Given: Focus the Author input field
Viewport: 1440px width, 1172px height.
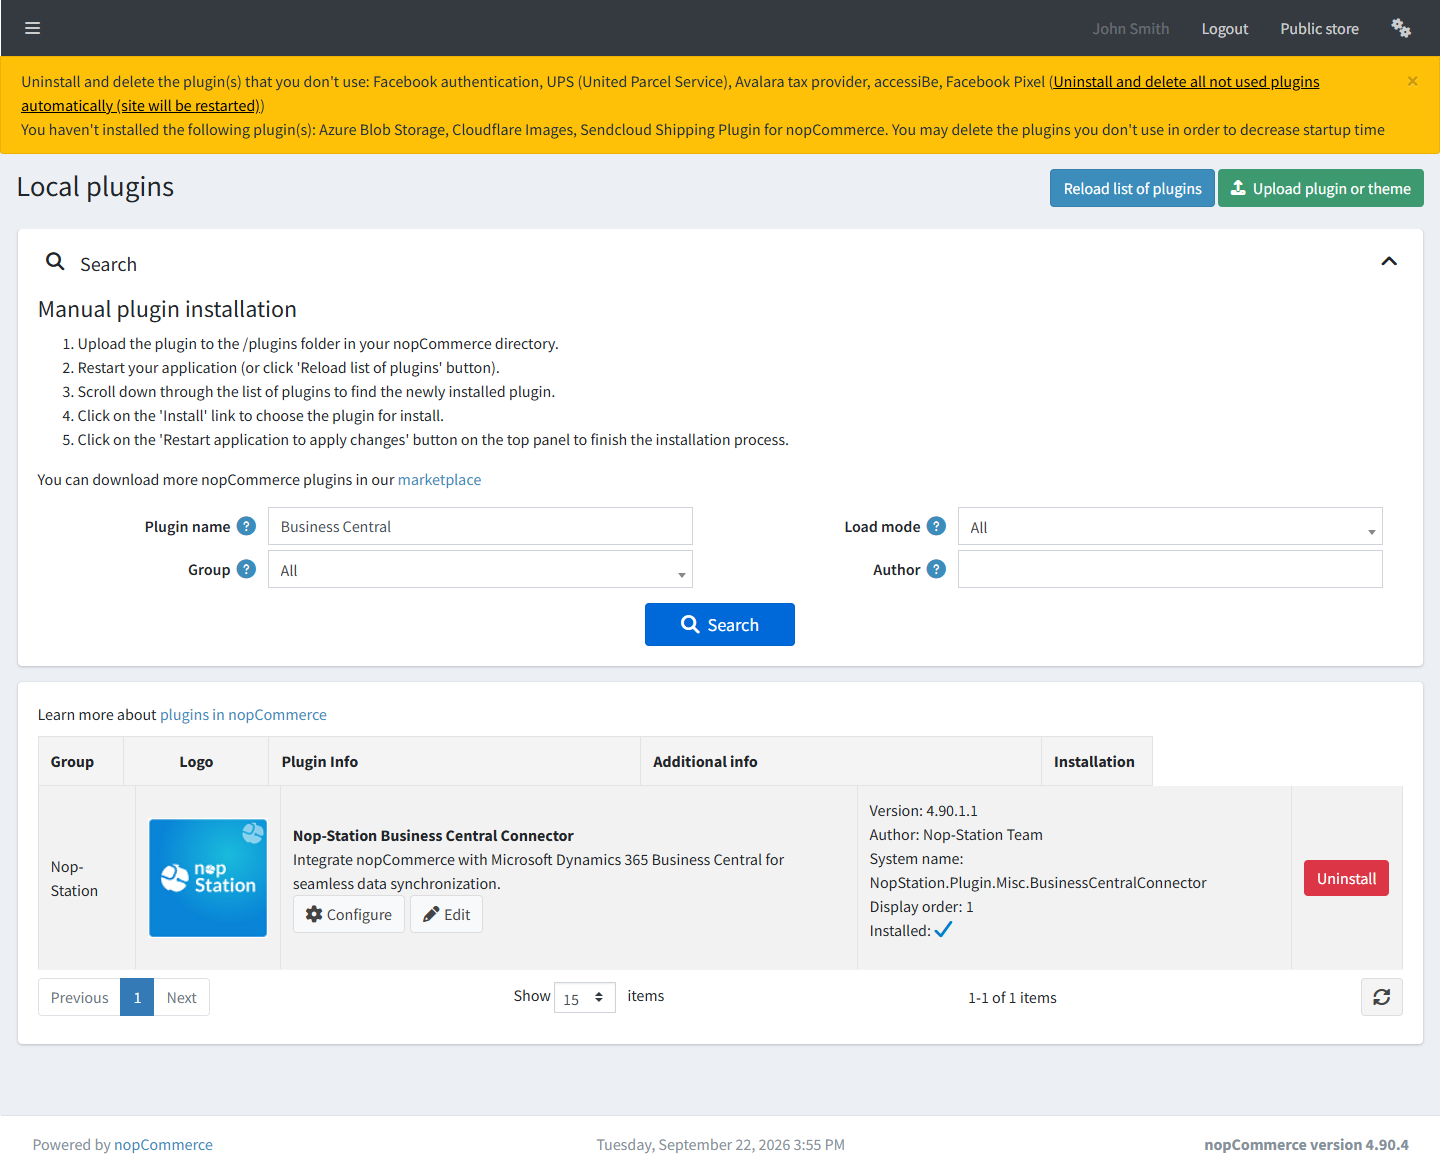Looking at the screenshot, I should point(1170,569).
